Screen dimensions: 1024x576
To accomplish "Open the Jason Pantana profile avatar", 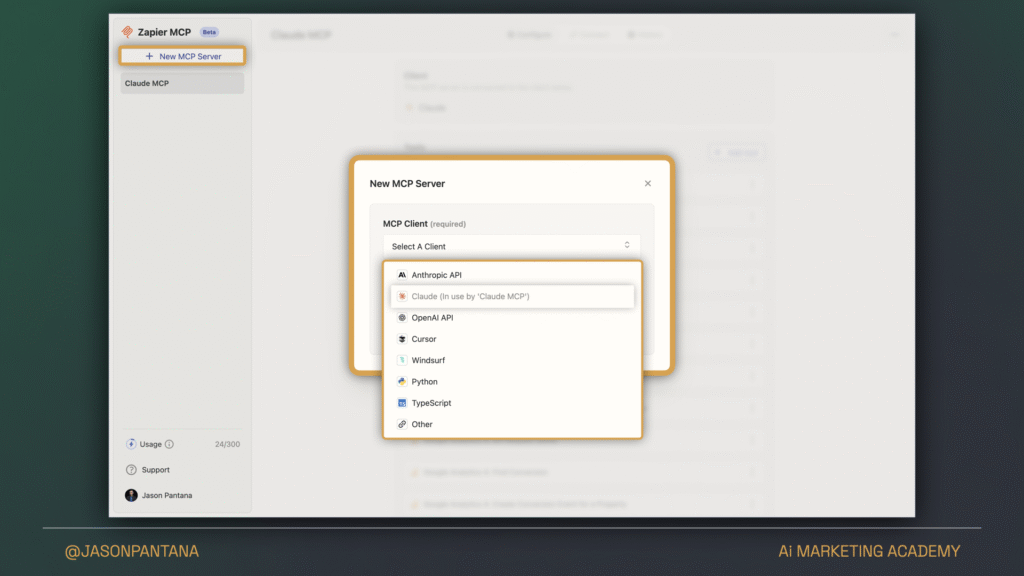I will click(131, 495).
